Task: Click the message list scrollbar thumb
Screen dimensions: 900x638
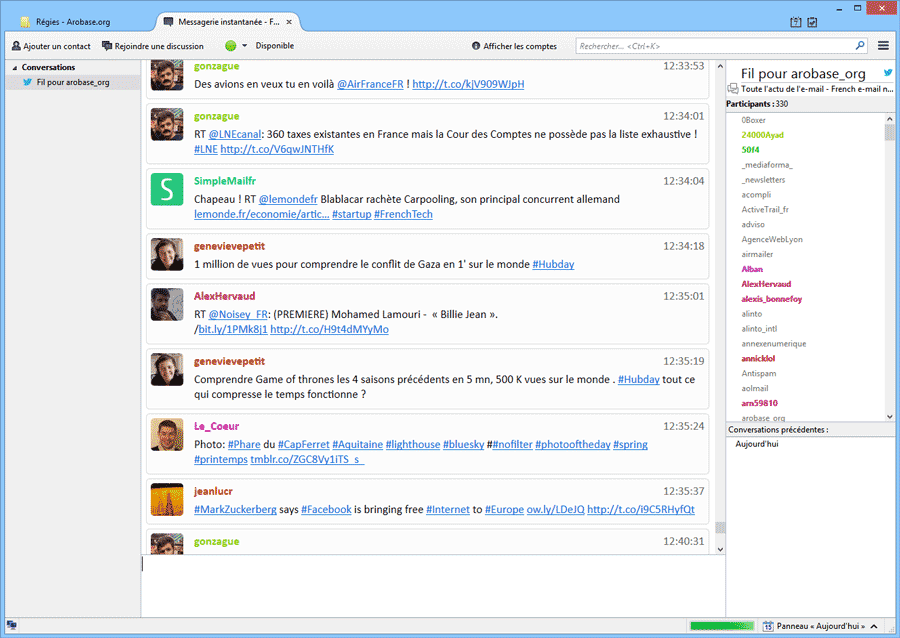Action: pyautogui.click(x=720, y=528)
